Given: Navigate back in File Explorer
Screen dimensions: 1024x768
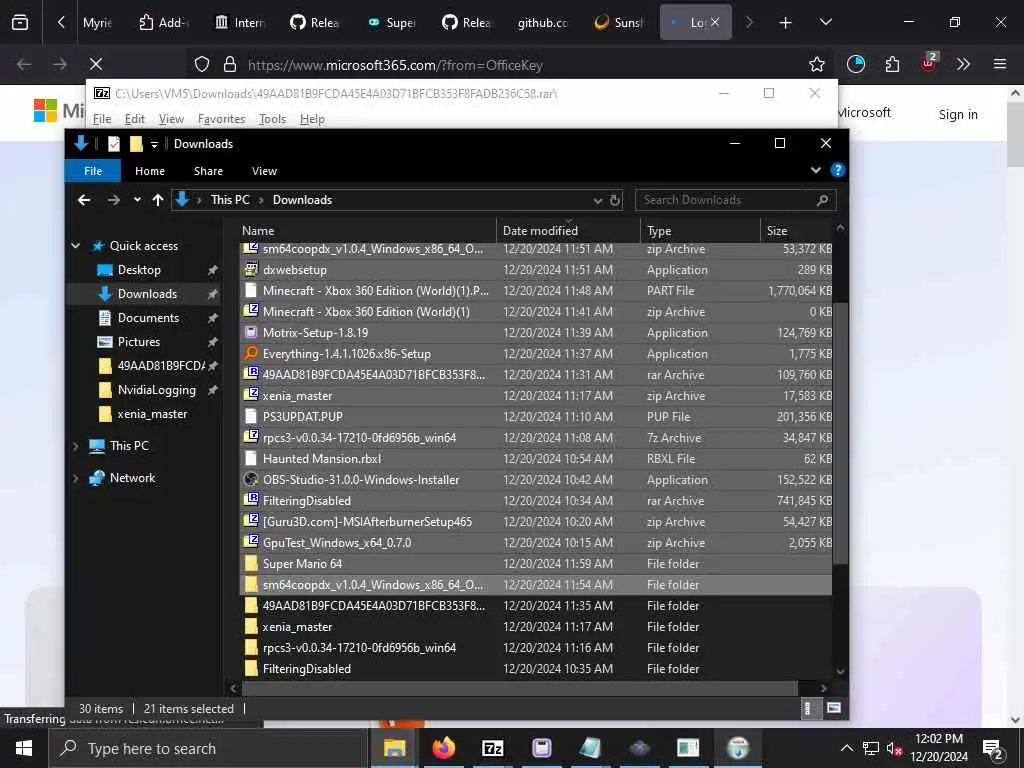Looking at the screenshot, I should pyautogui.click(x=84, y=200).
